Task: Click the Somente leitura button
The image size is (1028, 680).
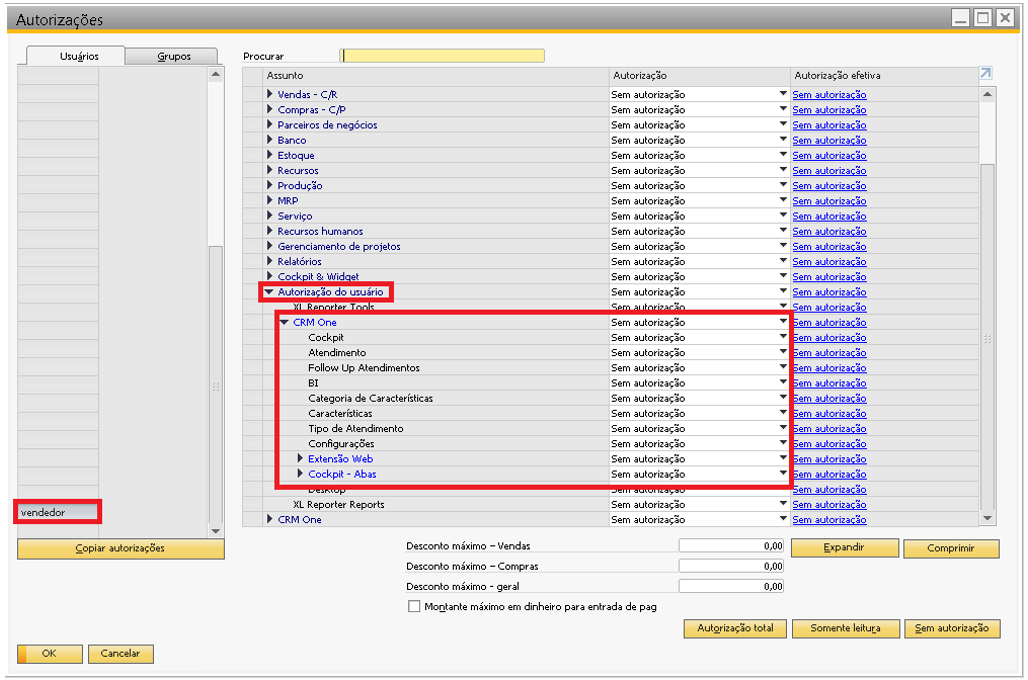Action: pyautogui.click(x=845, y=628)
